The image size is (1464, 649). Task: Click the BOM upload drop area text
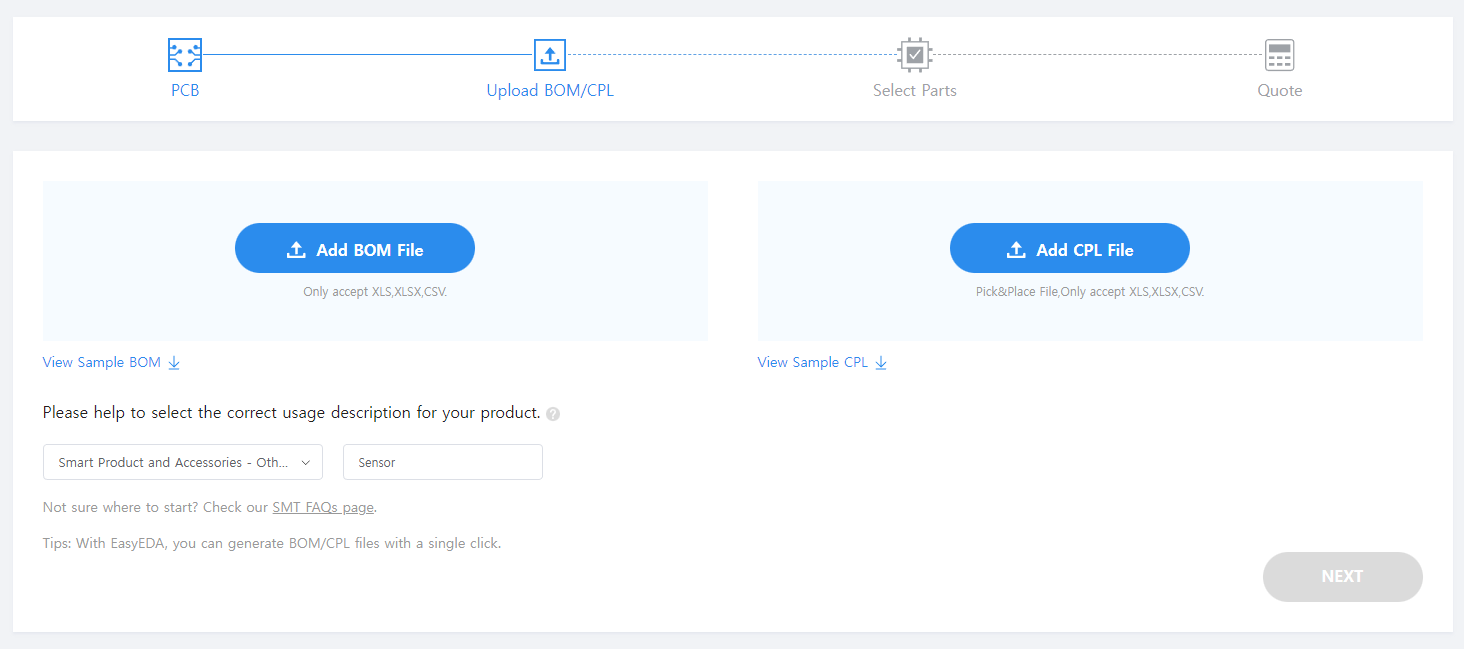pyautogui.click(x=375, y=293)
